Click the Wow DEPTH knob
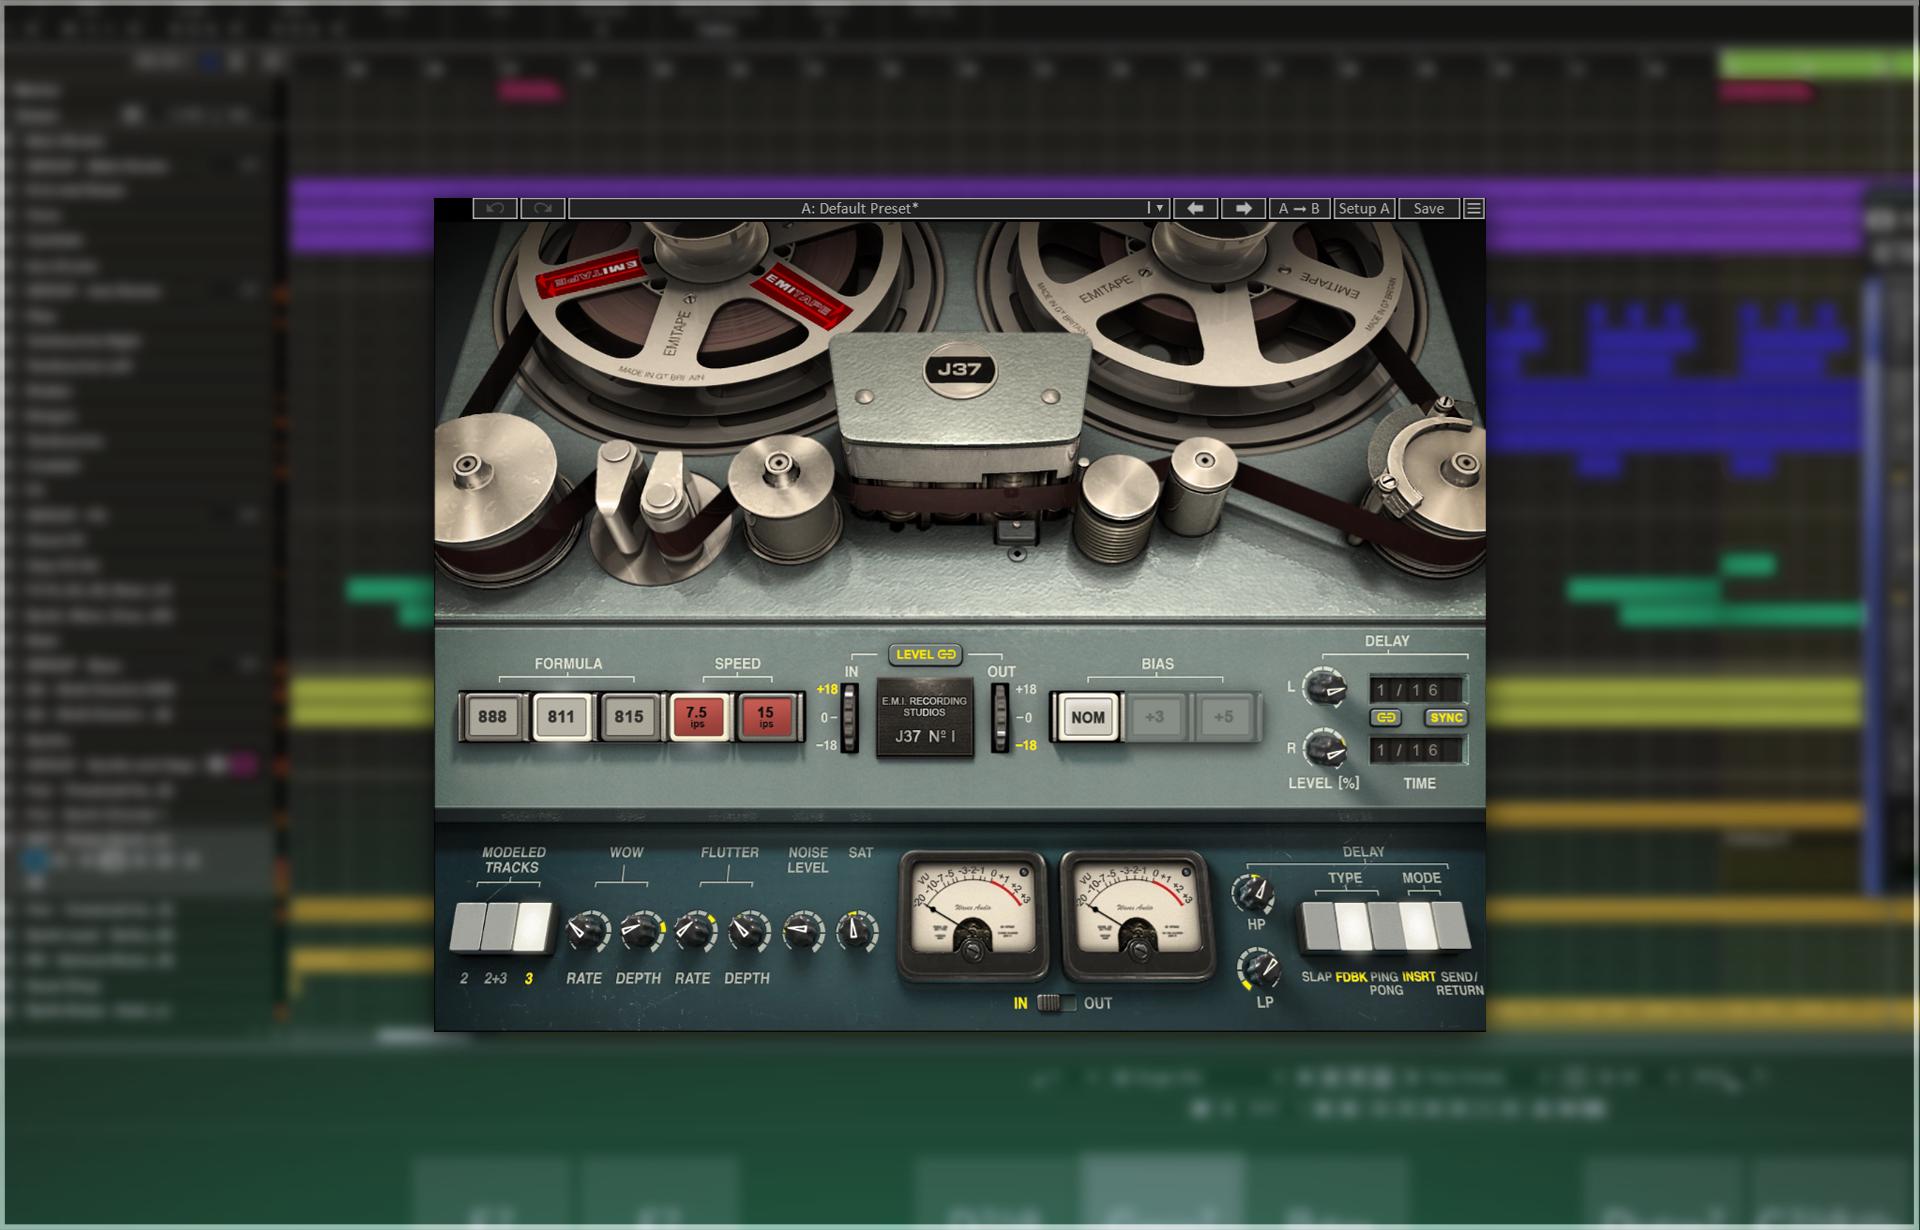 click(x=640, y=932)
